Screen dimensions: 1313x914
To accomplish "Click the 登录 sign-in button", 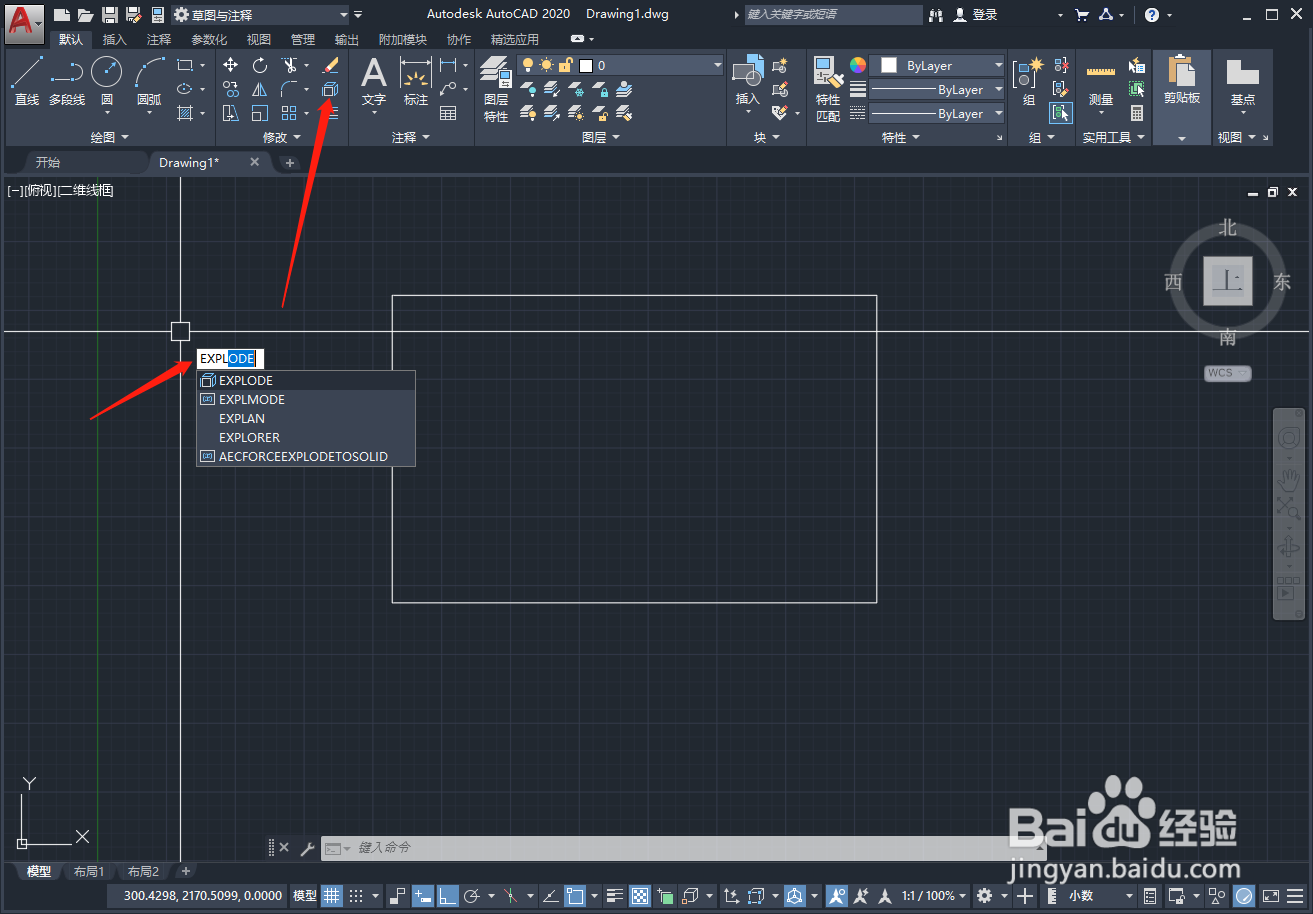I will [x=975, y=15].
